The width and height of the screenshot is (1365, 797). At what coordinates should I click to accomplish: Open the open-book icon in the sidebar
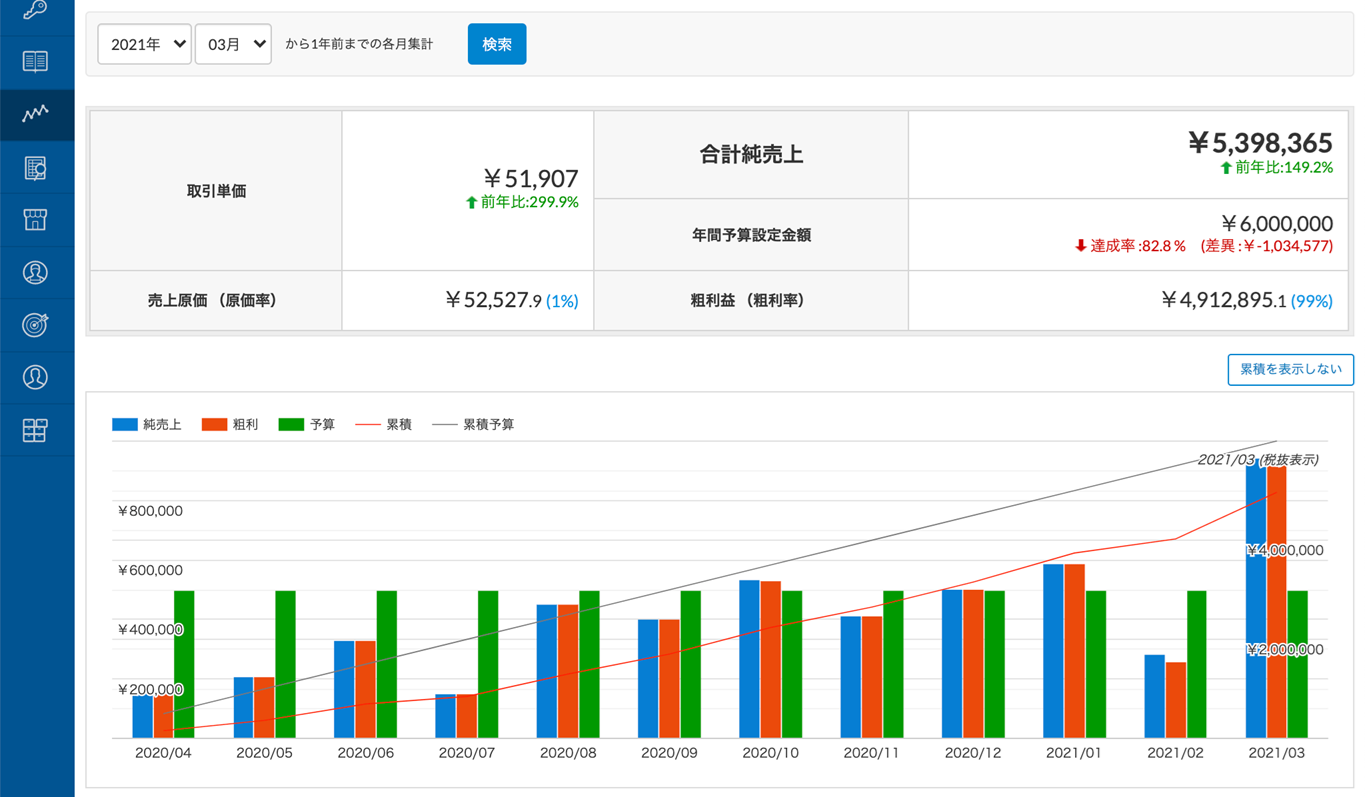point(35,62)
